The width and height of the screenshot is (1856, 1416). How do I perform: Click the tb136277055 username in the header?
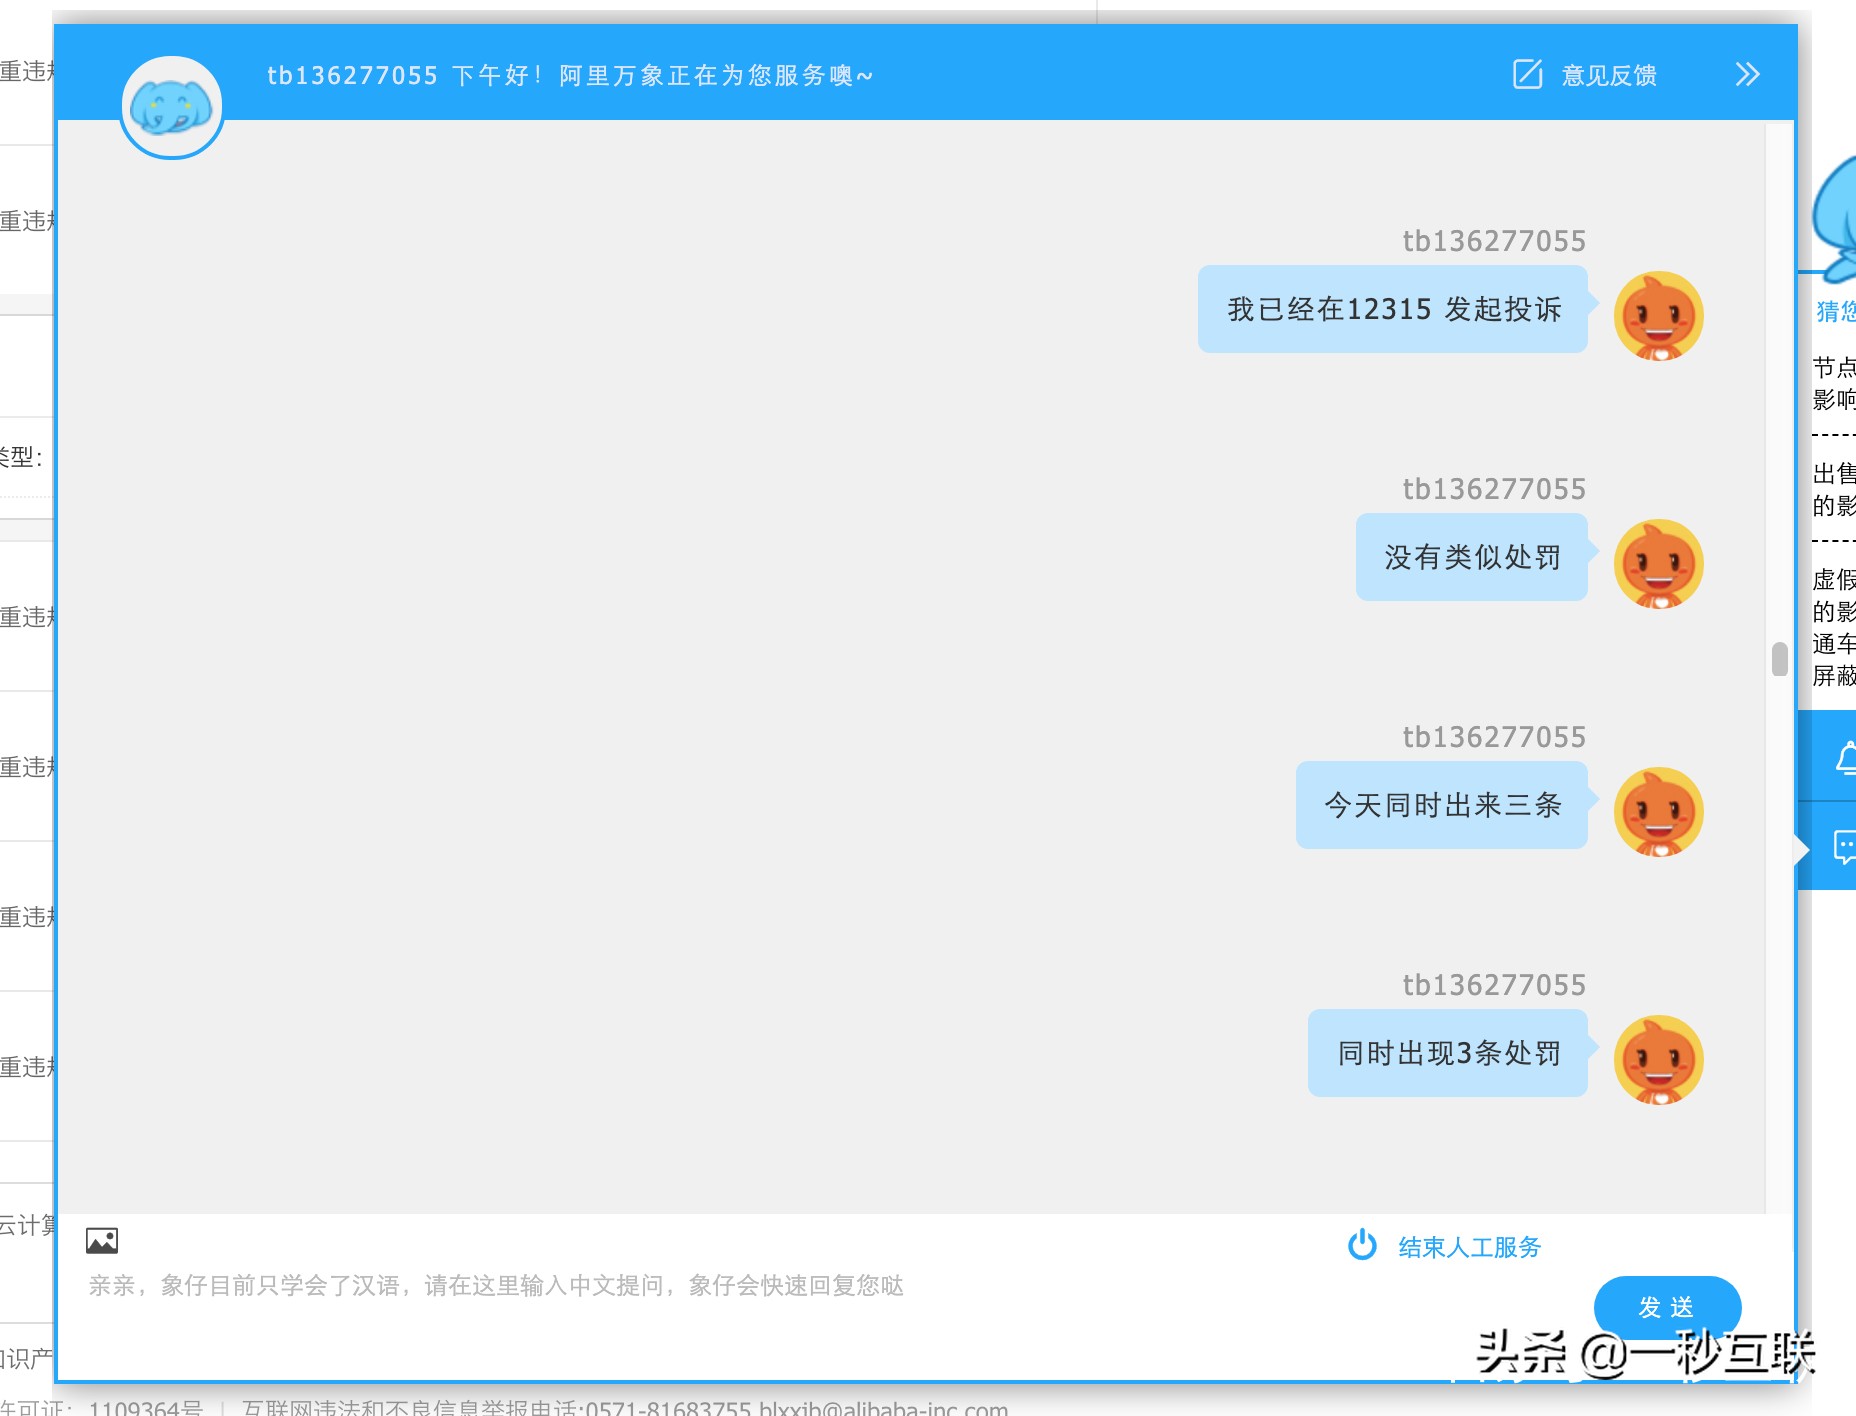click(x=351, y=75)
